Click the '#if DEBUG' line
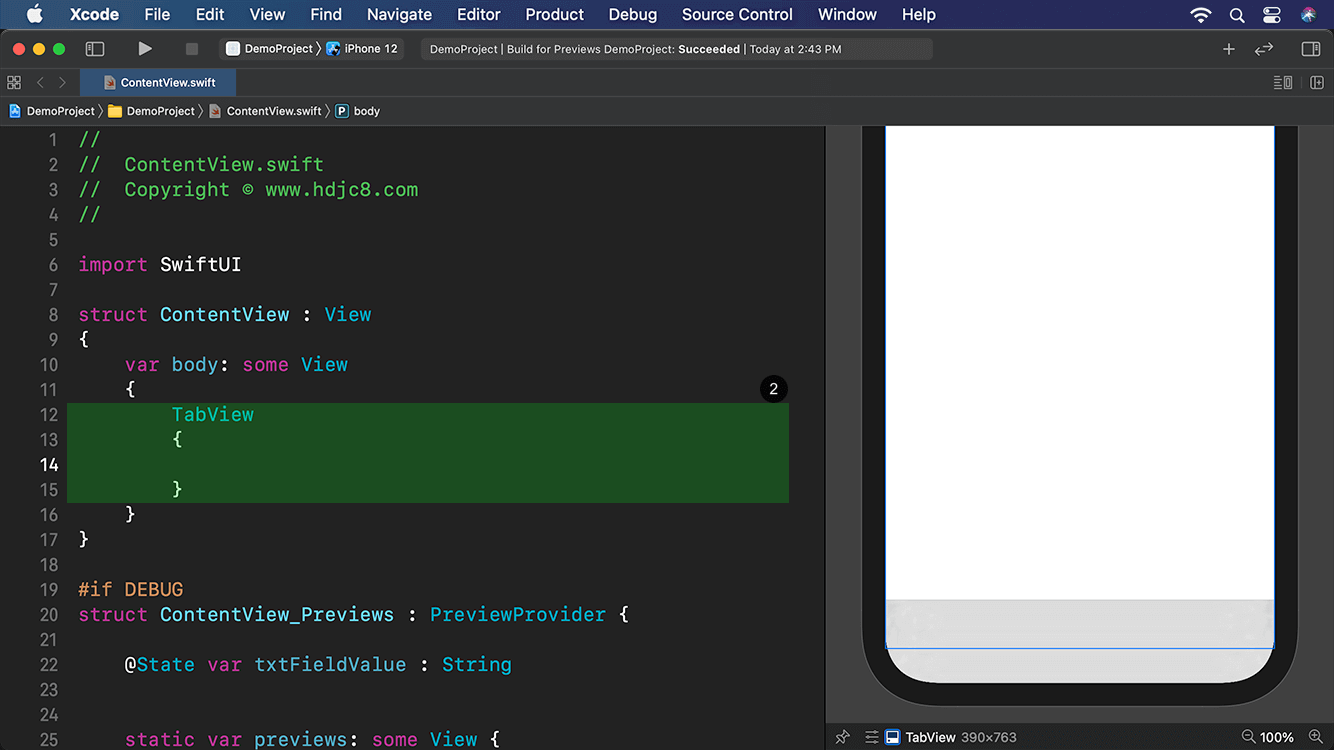The height and width of the screenshot is (750, 1334). 131,589
